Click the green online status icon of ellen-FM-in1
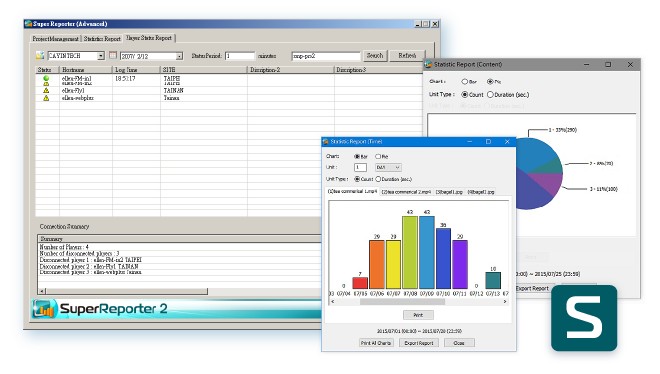The height and width of the screenshot is (374, 660). pyautogui.click(x=46, y=78)
